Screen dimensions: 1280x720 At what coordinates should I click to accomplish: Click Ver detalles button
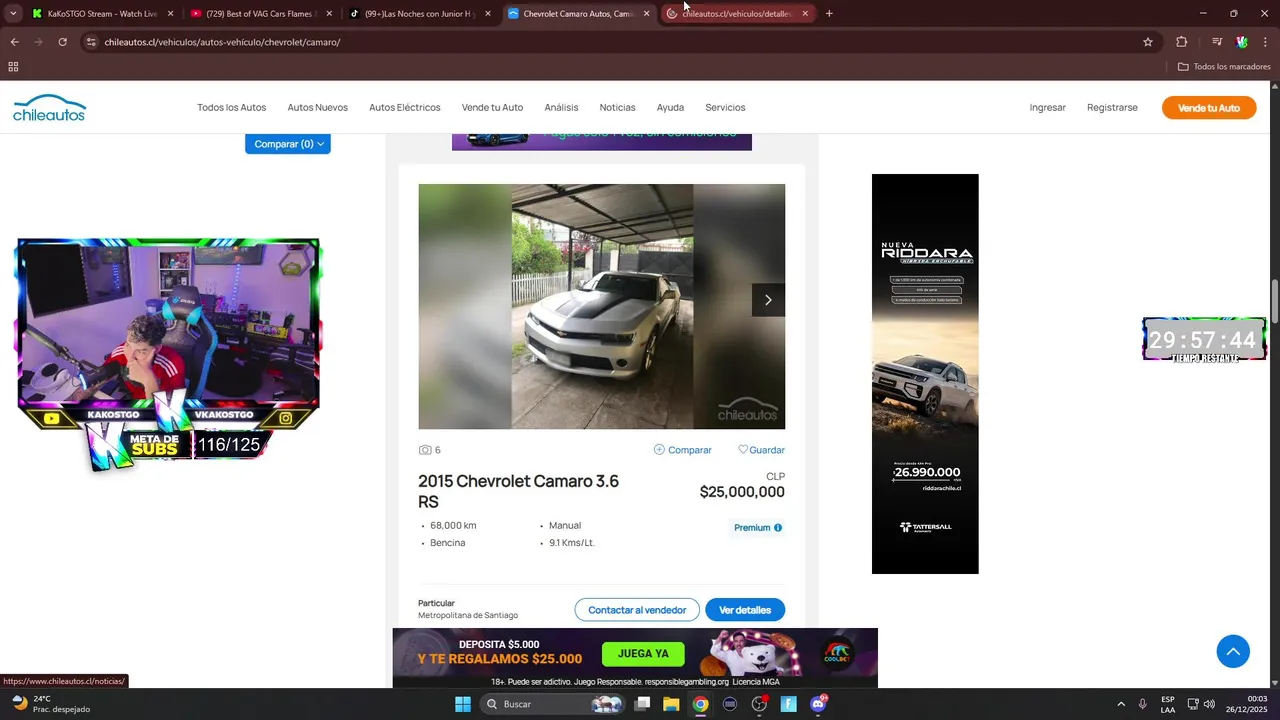745,610
